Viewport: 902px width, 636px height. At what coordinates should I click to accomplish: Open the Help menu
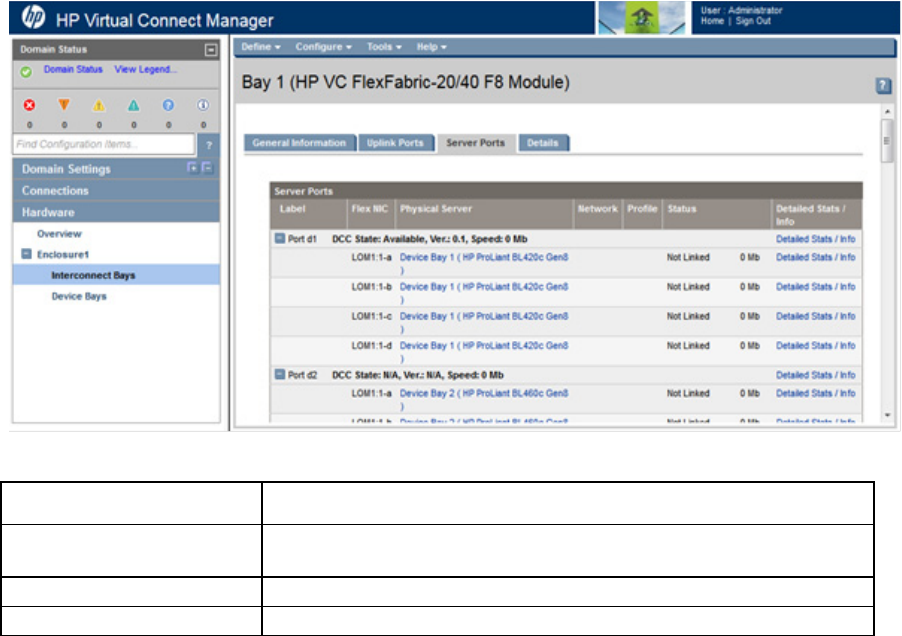tap(431, 47)
